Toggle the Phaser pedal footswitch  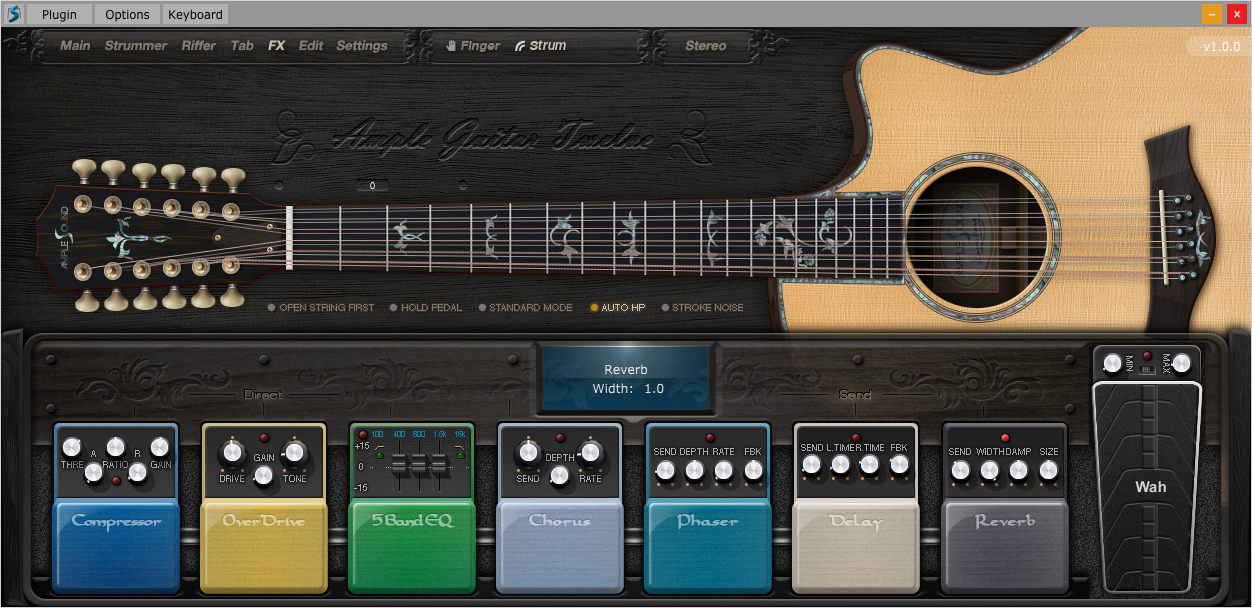pos(708,546)
